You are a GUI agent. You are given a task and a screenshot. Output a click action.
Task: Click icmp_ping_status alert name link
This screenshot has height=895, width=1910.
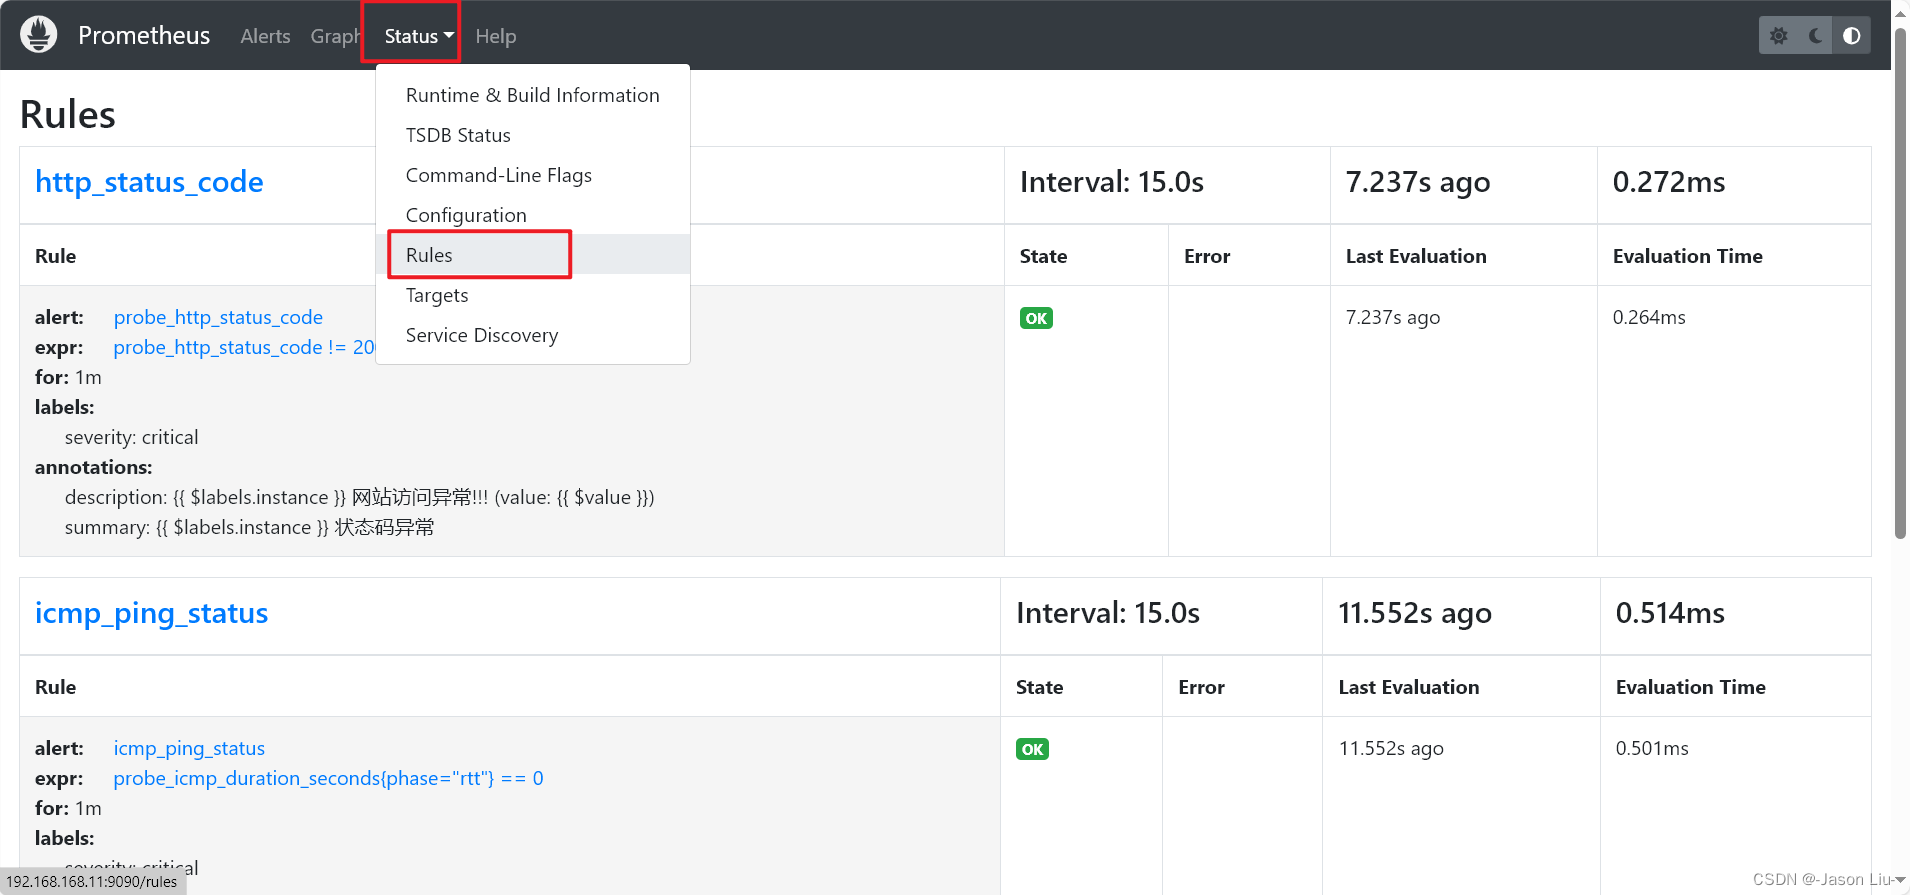[189, 748]
